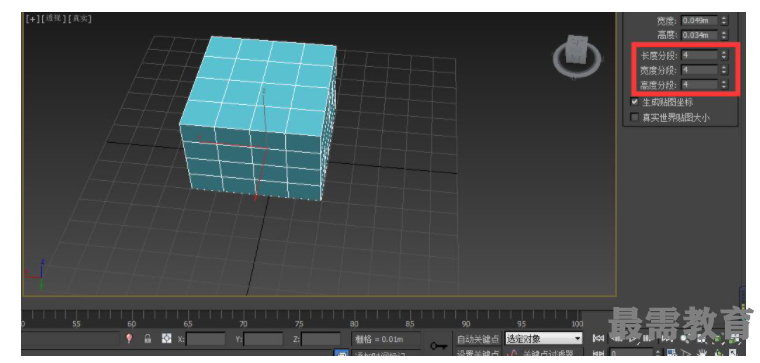This screenshot has height=363, width=760.
Task: Click the add time tag icon
Action: [x=342, y=355]
